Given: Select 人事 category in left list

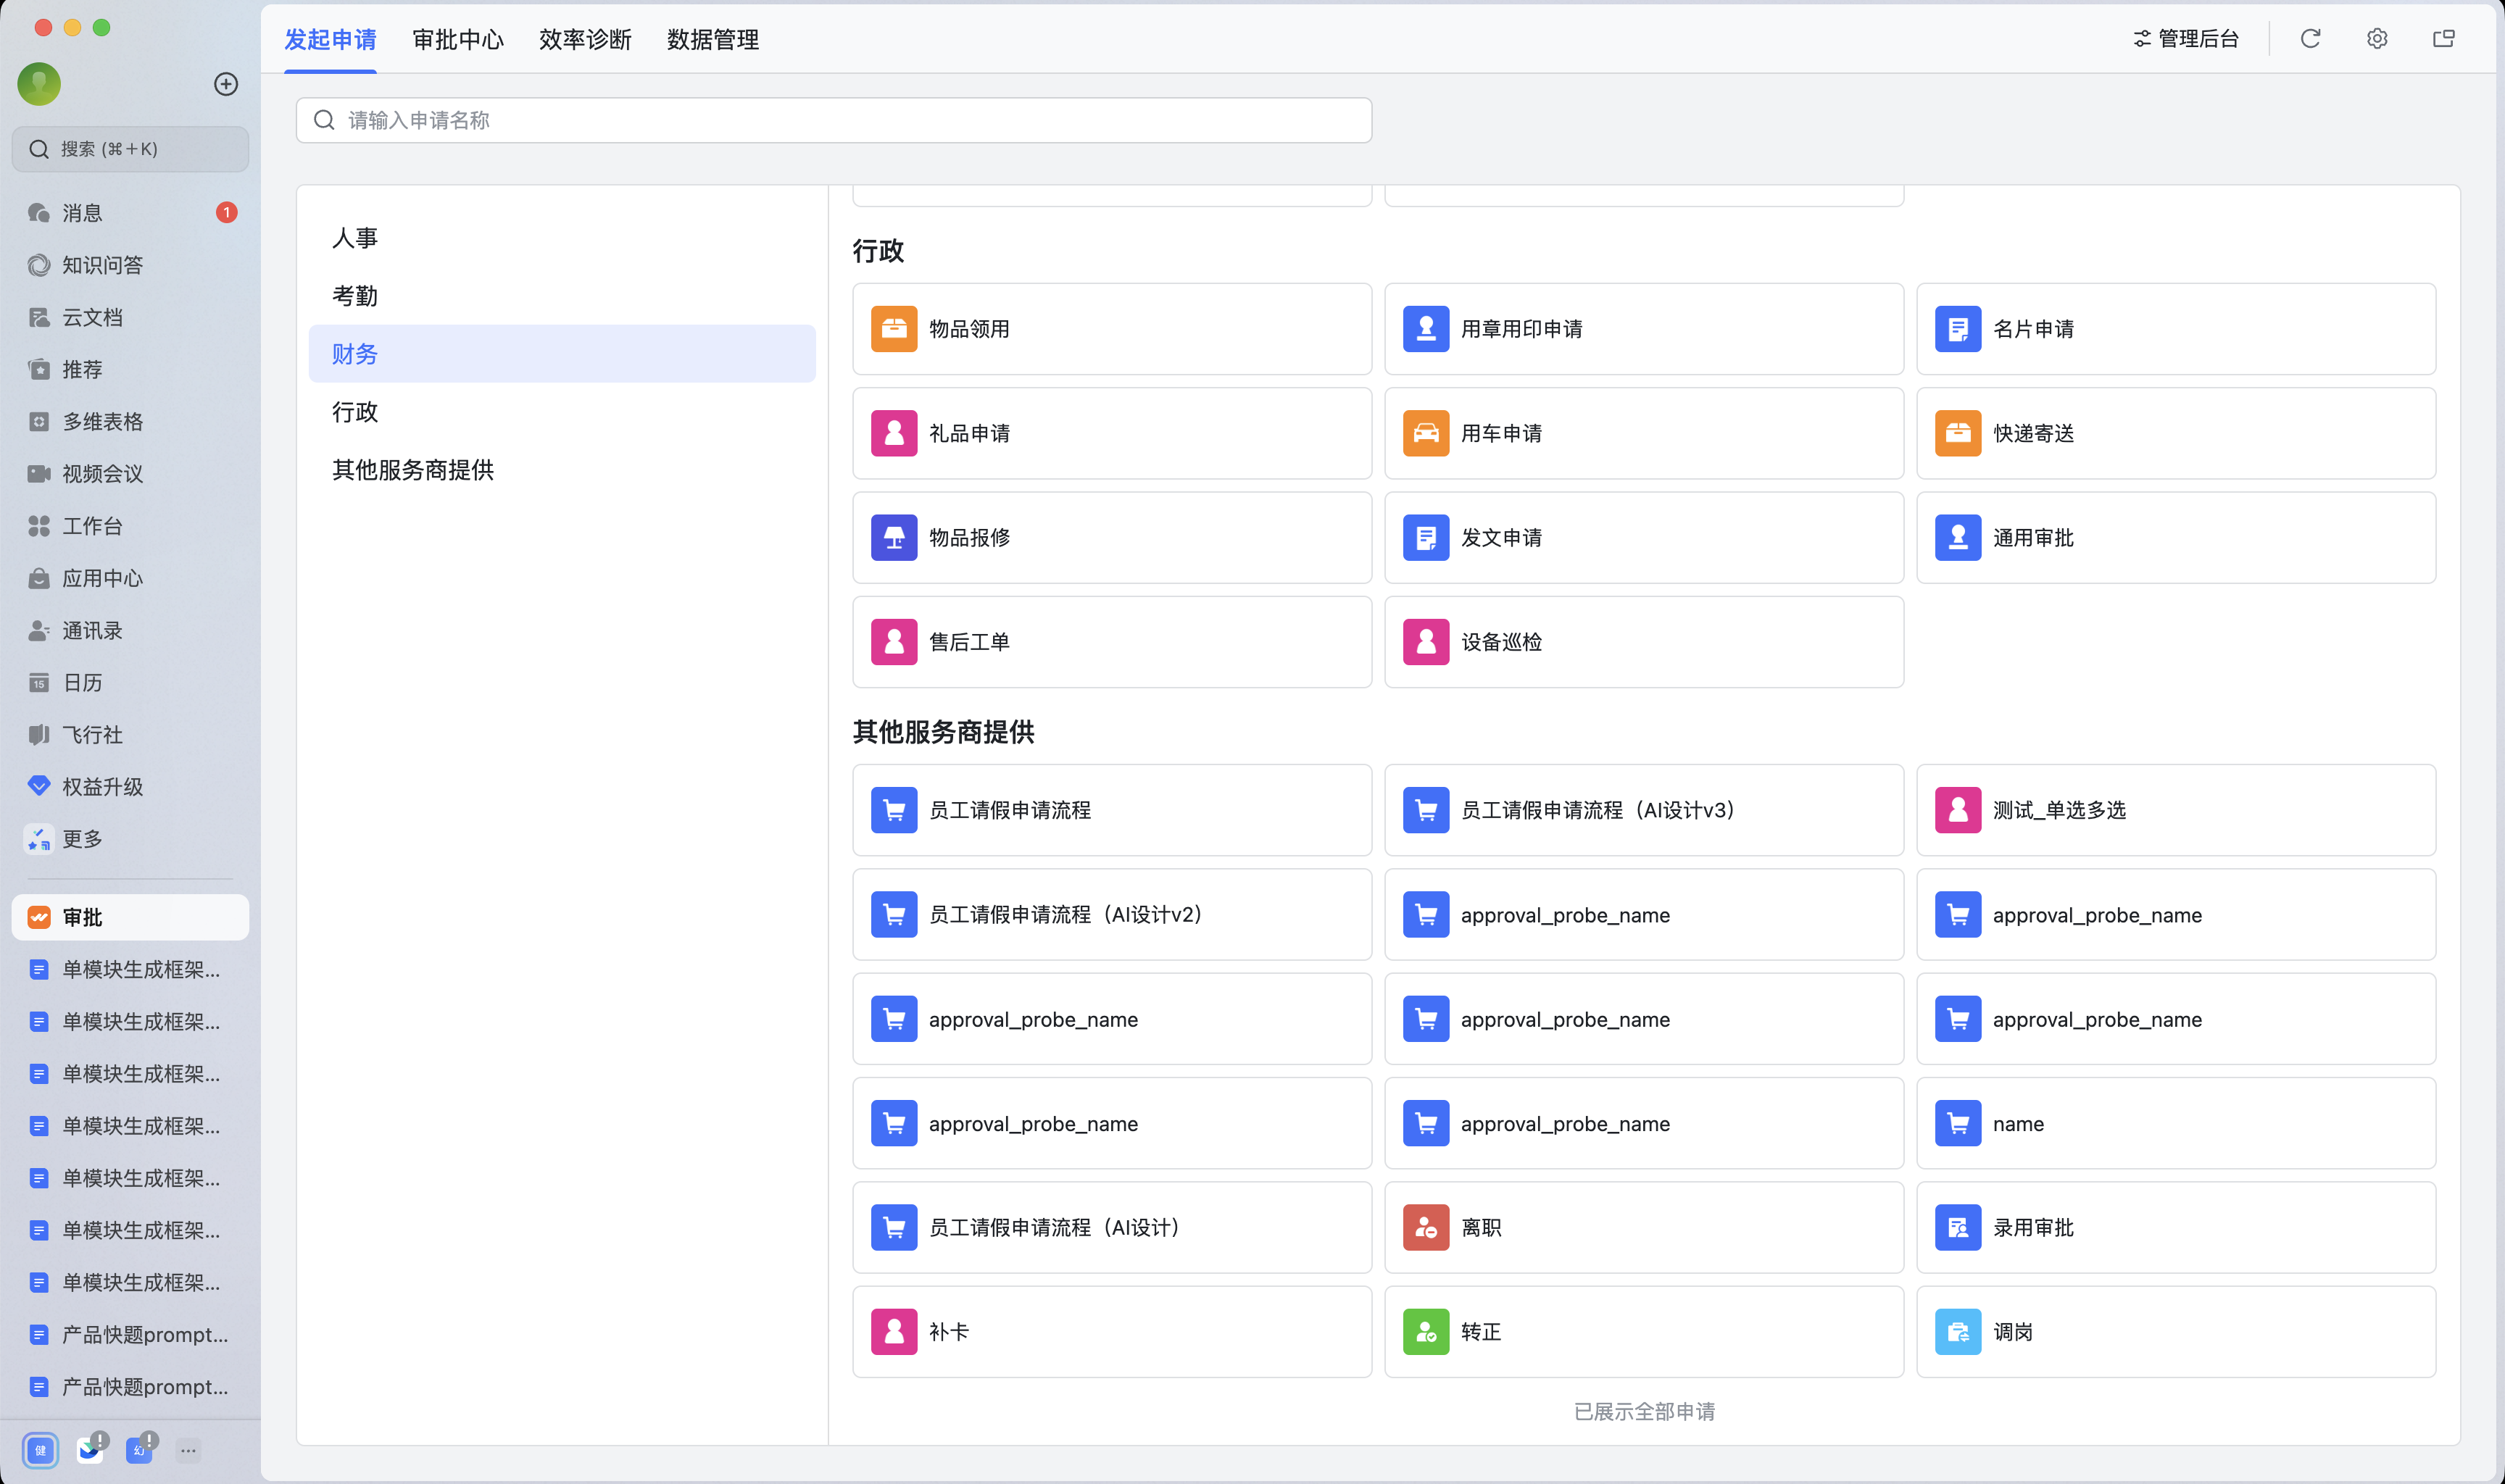Looking at the screenshot, I should click(562, 238).
